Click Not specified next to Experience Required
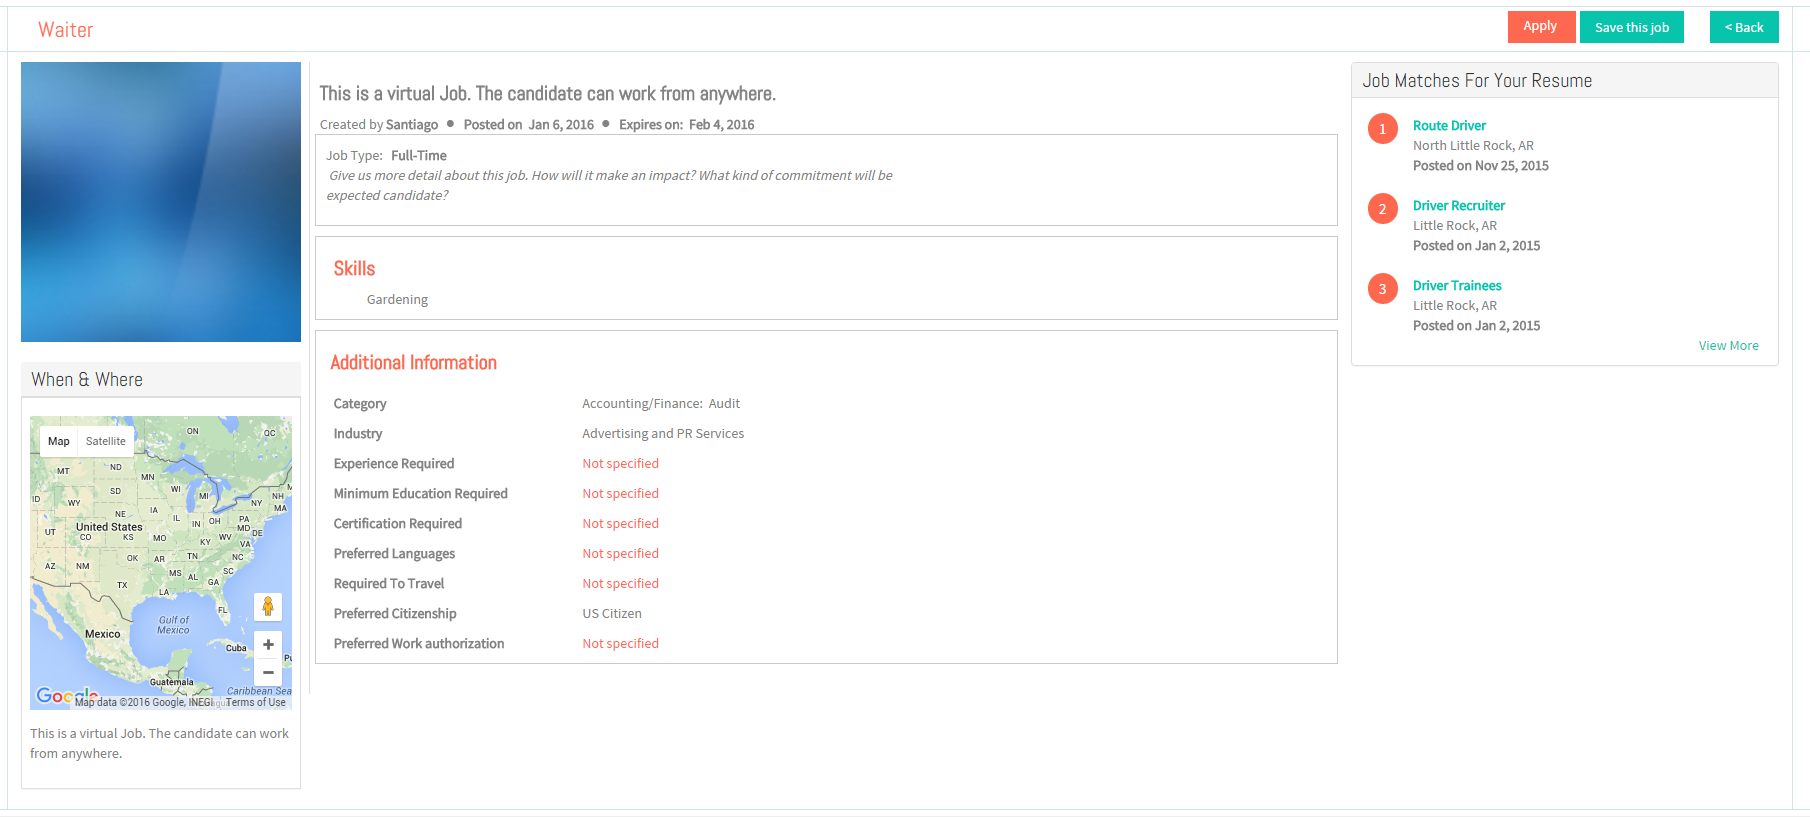Image resolution: width=1810 pixels, height=817 pixels. (x=620, y=464)
